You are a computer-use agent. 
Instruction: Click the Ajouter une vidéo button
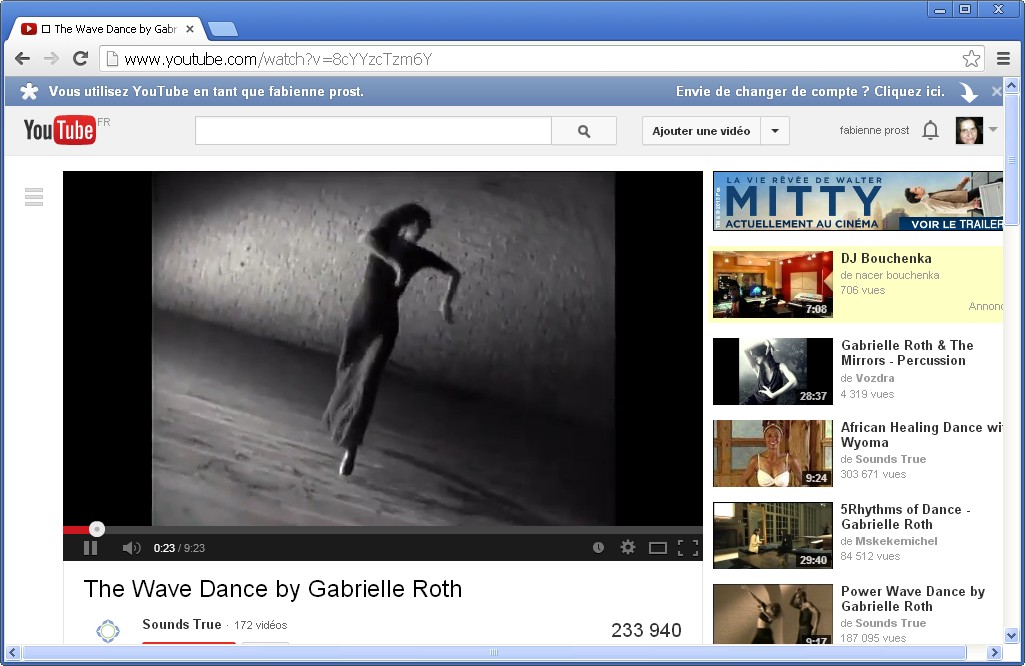701,131
